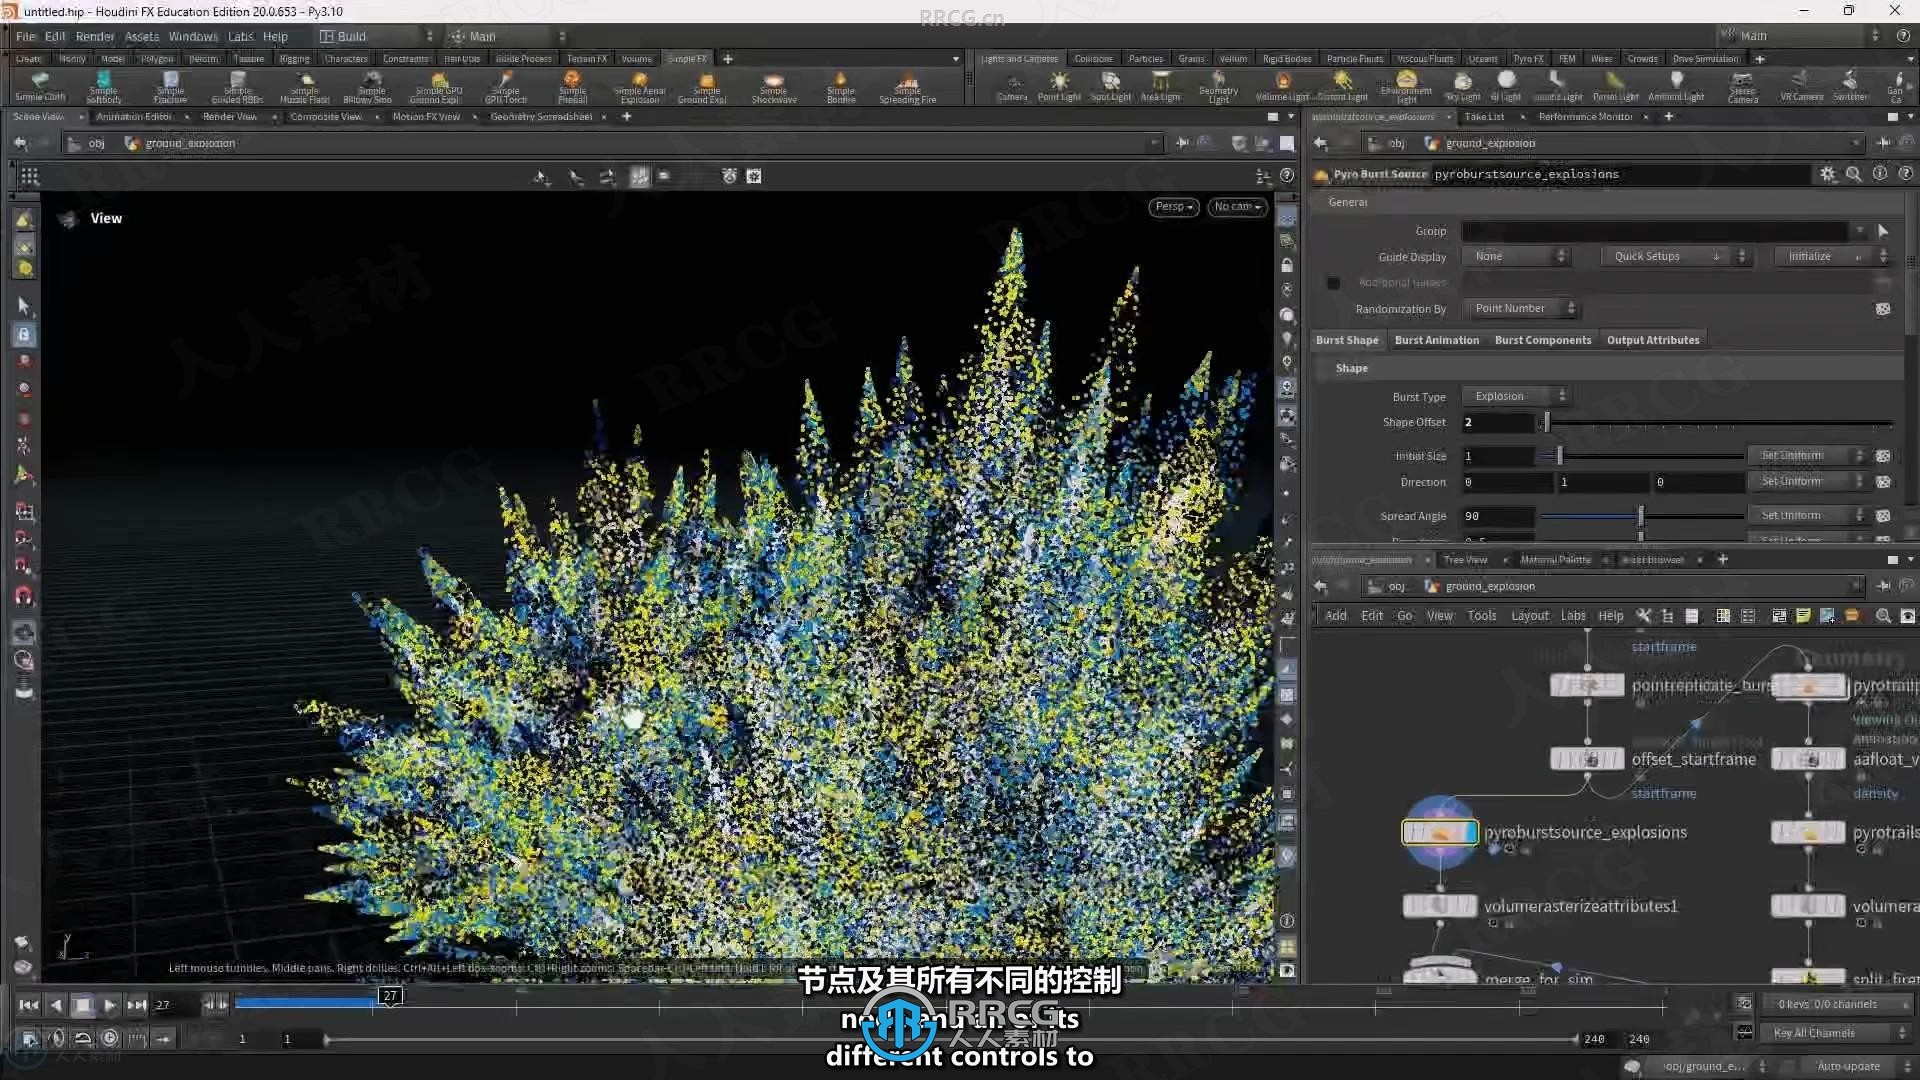Viewport: 1920px width, 1080px height.
Task: Pick the Simple Bonfire shelf tool
Action: point(841,86)
